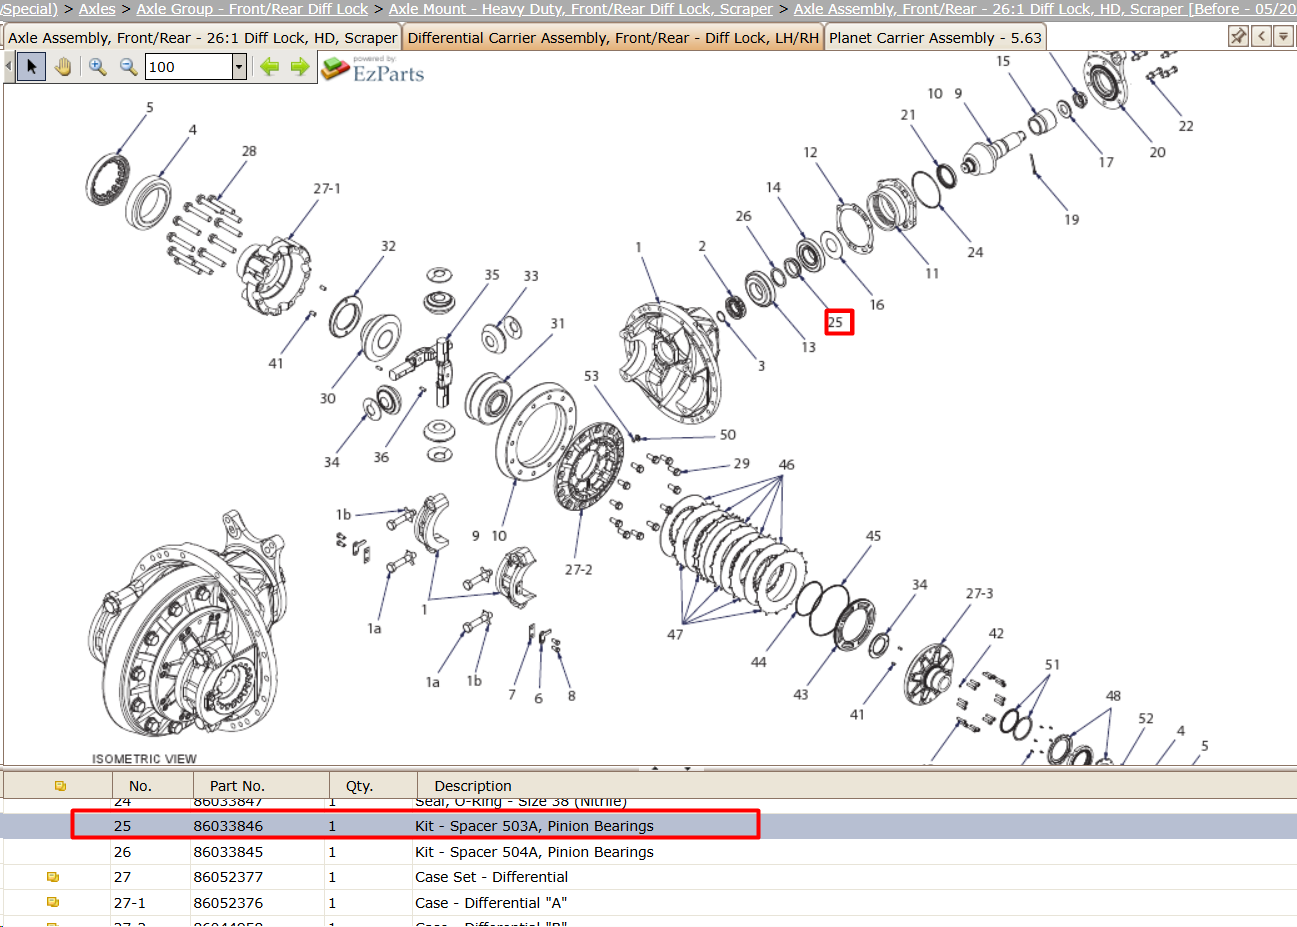Activate the hand pan tool
Image resolution: width=1297 pixels, height=927 pixels.
pos(63,67)
